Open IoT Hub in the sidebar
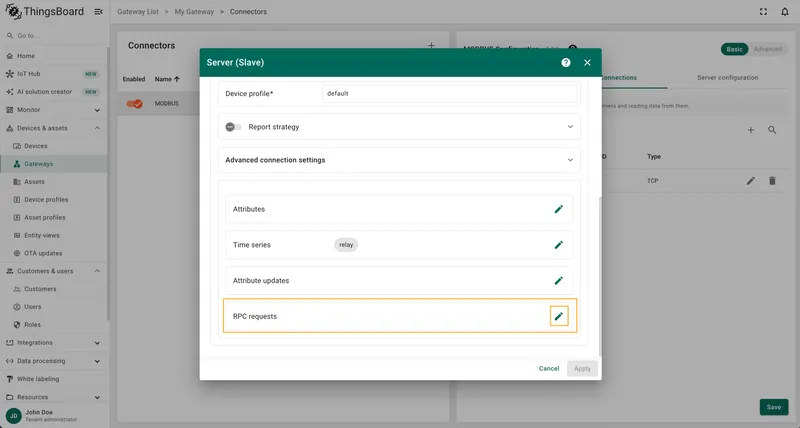Image resolution: width=800 pixels, height=428 pixels. (x=54, y=74)
